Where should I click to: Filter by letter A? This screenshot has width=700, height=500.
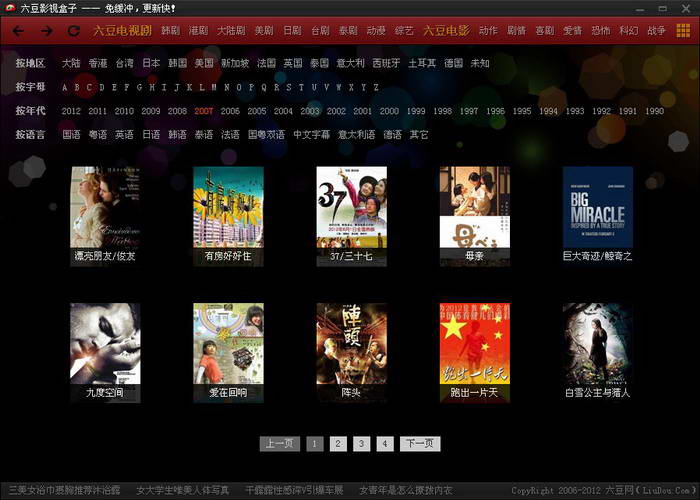coord(65,87)
